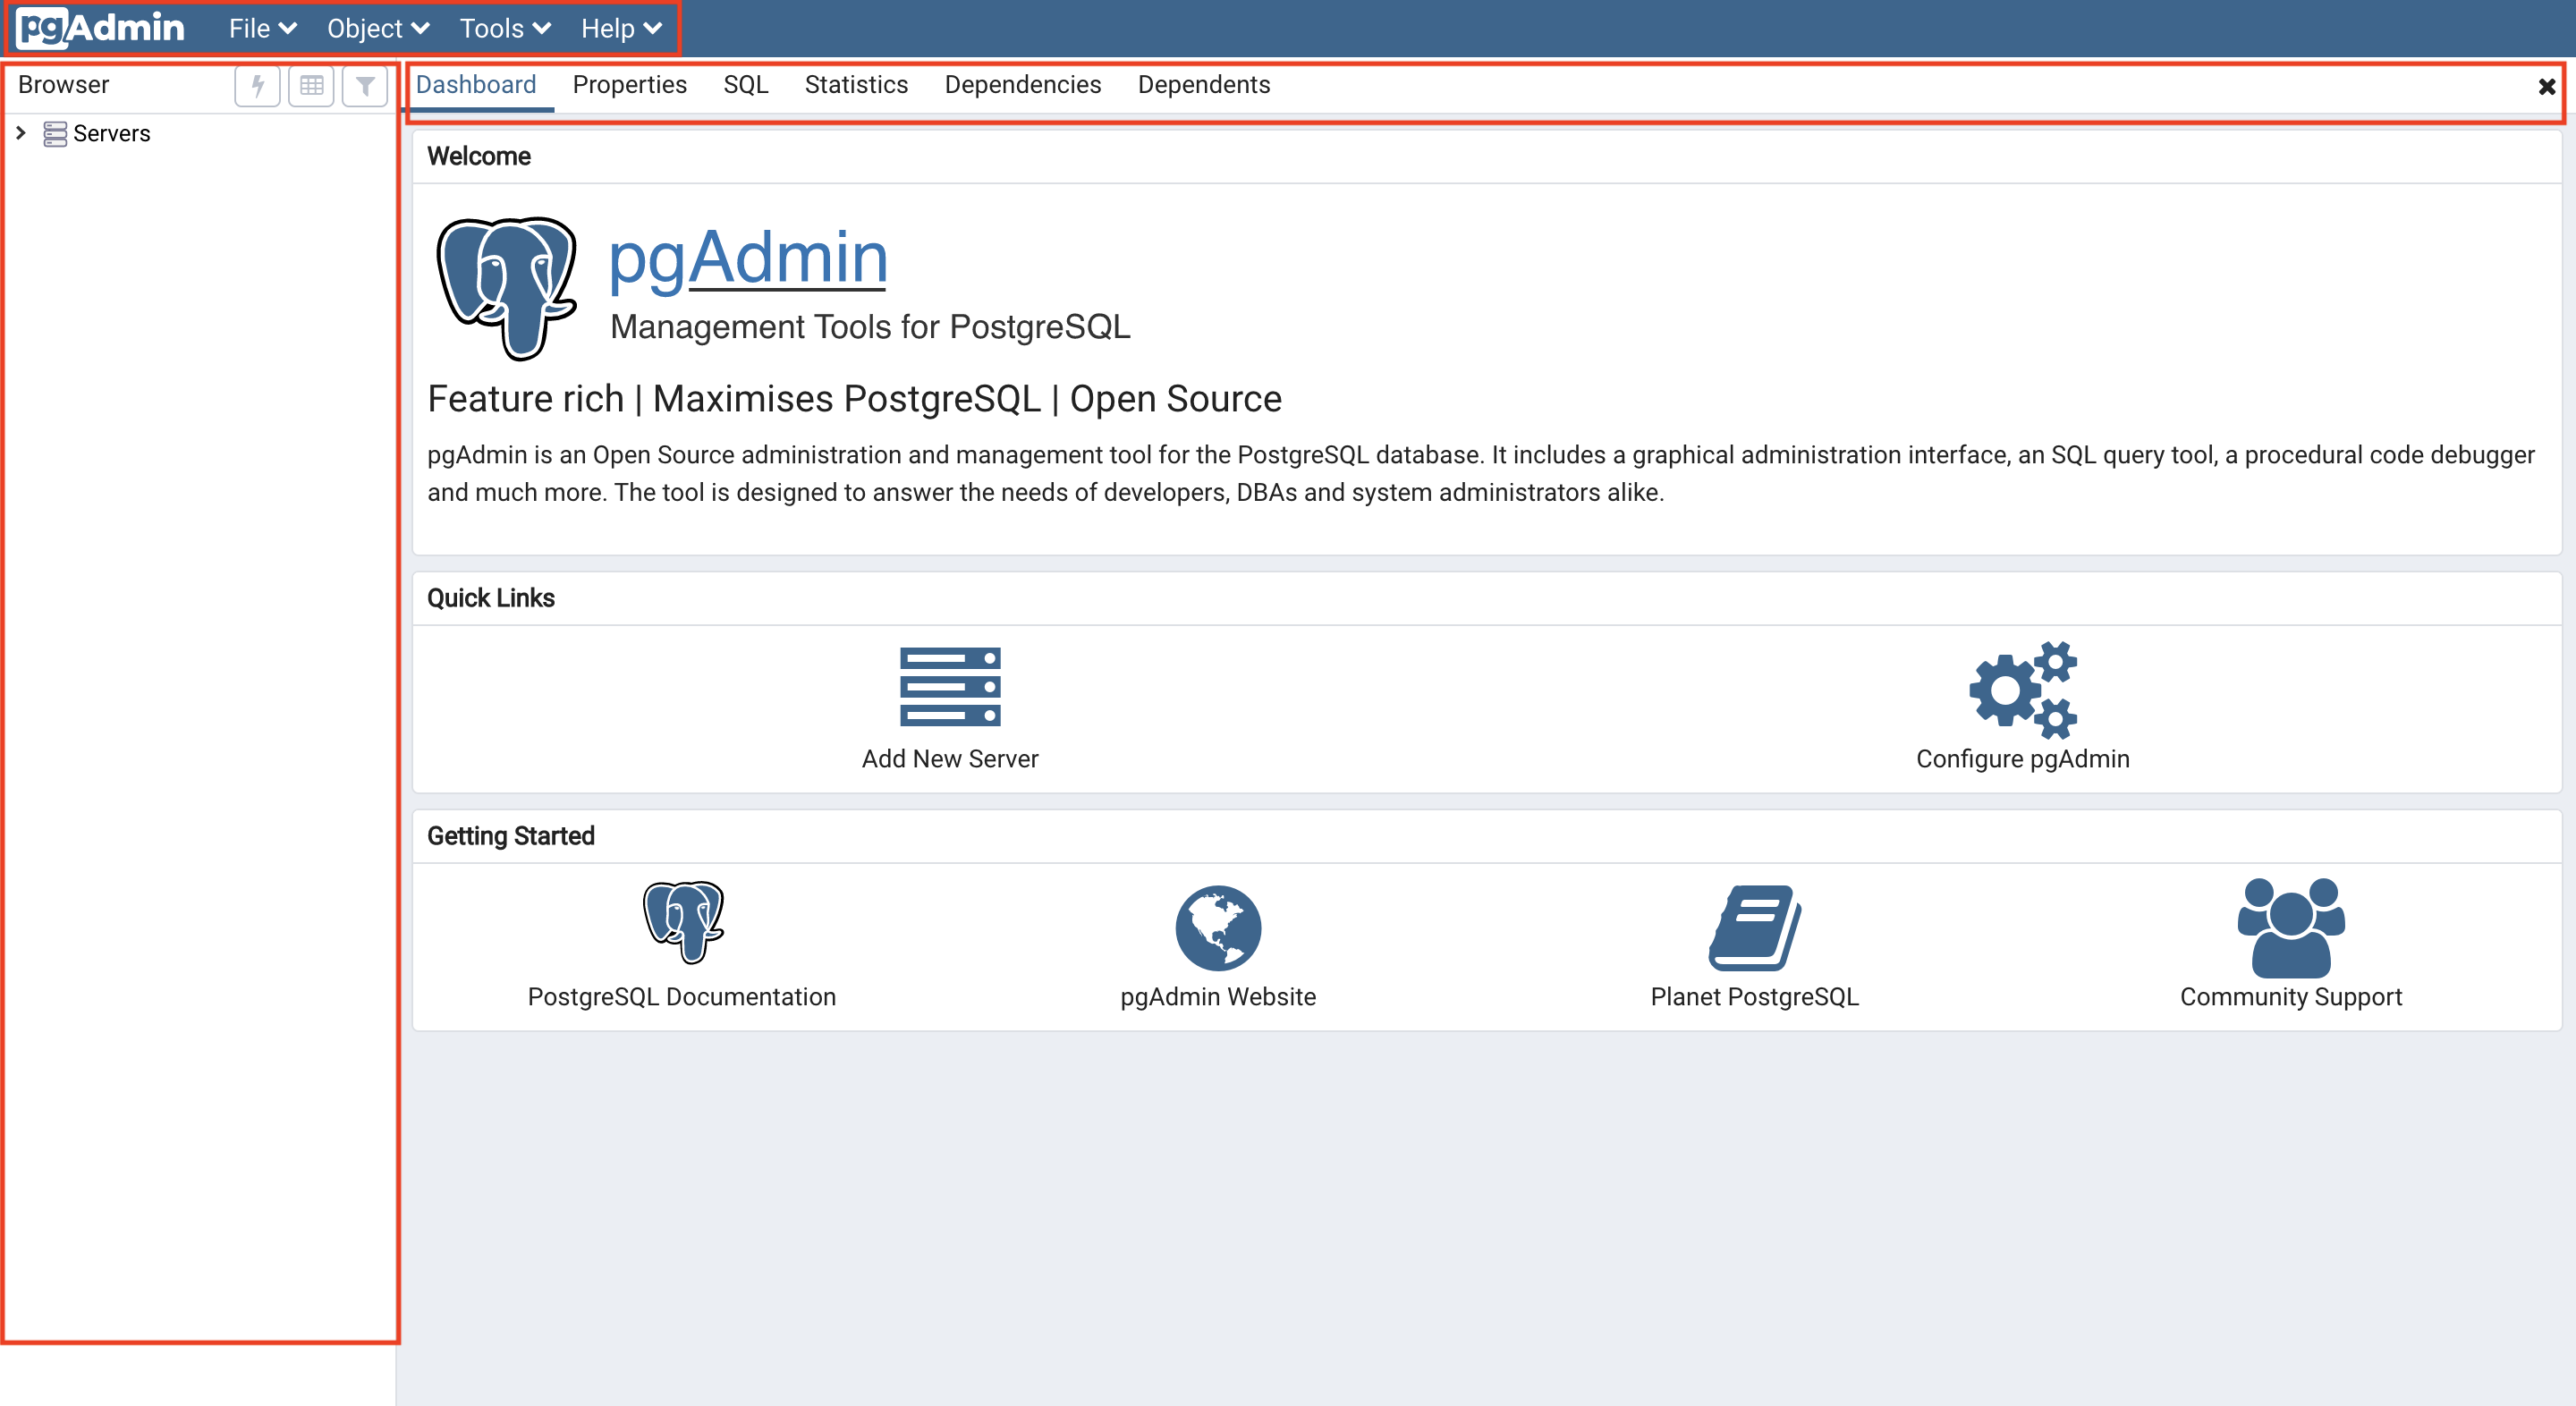2576x1406 pixels.
Task: Click the Planet PostgreSQL link text
Action: pos(1755,997)
